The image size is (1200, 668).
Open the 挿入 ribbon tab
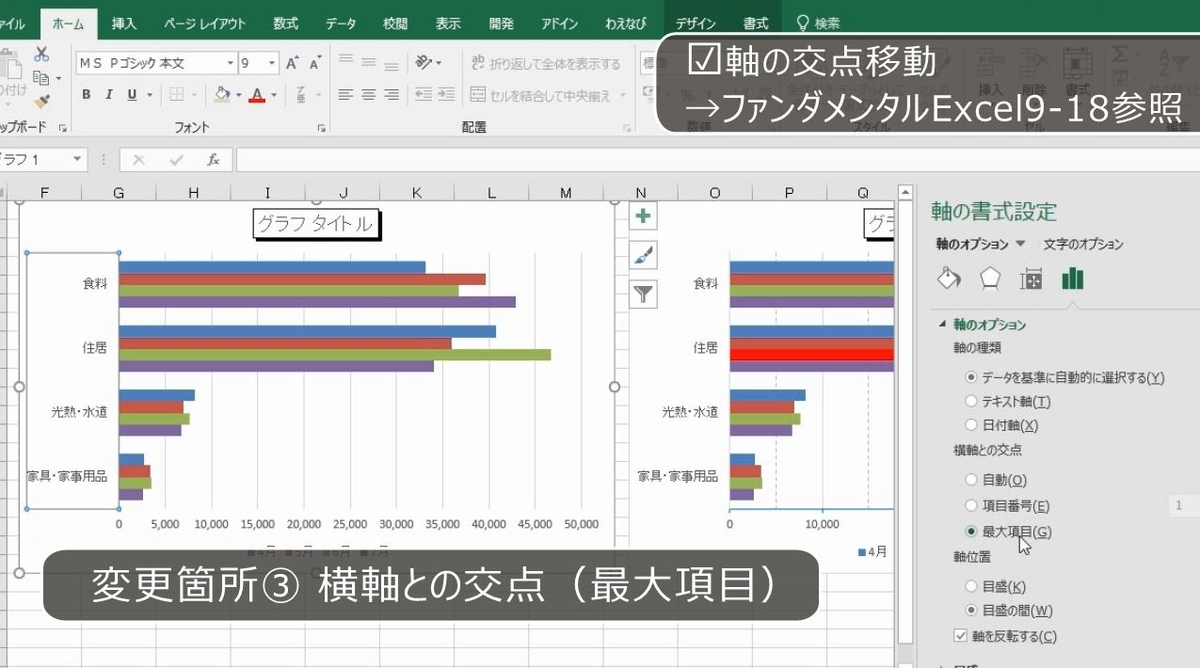(125, 23)
